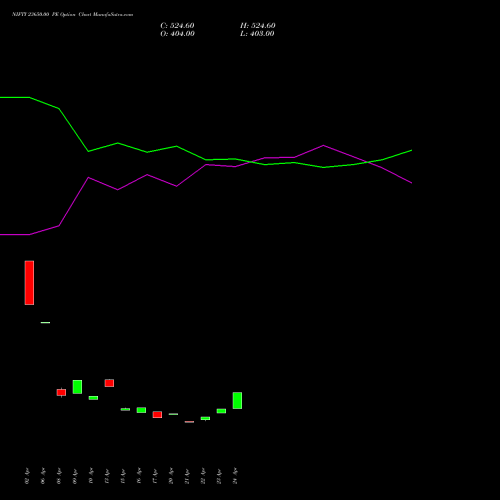Screen dimensions: 500x500
Task: Click the open value O: 404.00
Action: (x=177, y=34)
